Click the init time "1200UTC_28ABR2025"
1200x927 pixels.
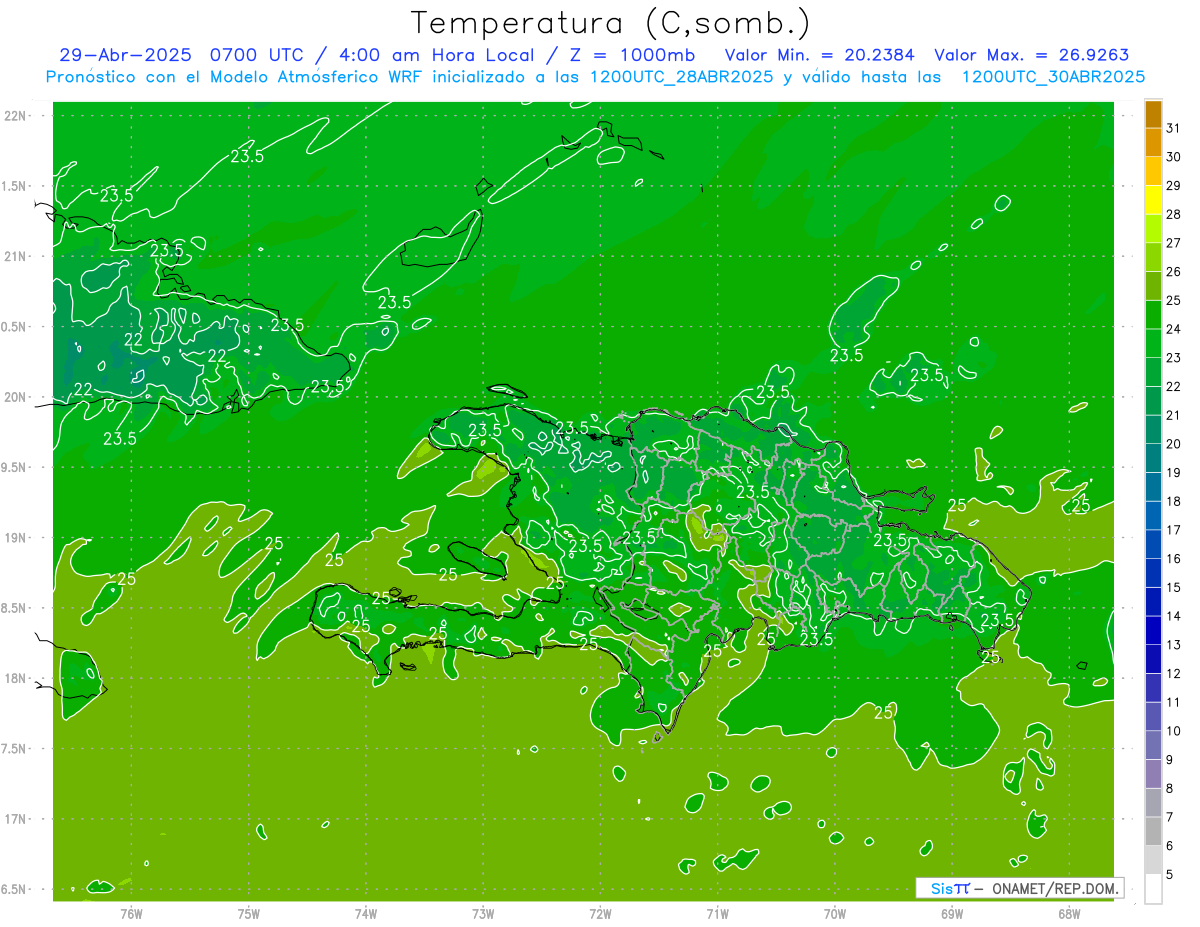pos(682,77)
